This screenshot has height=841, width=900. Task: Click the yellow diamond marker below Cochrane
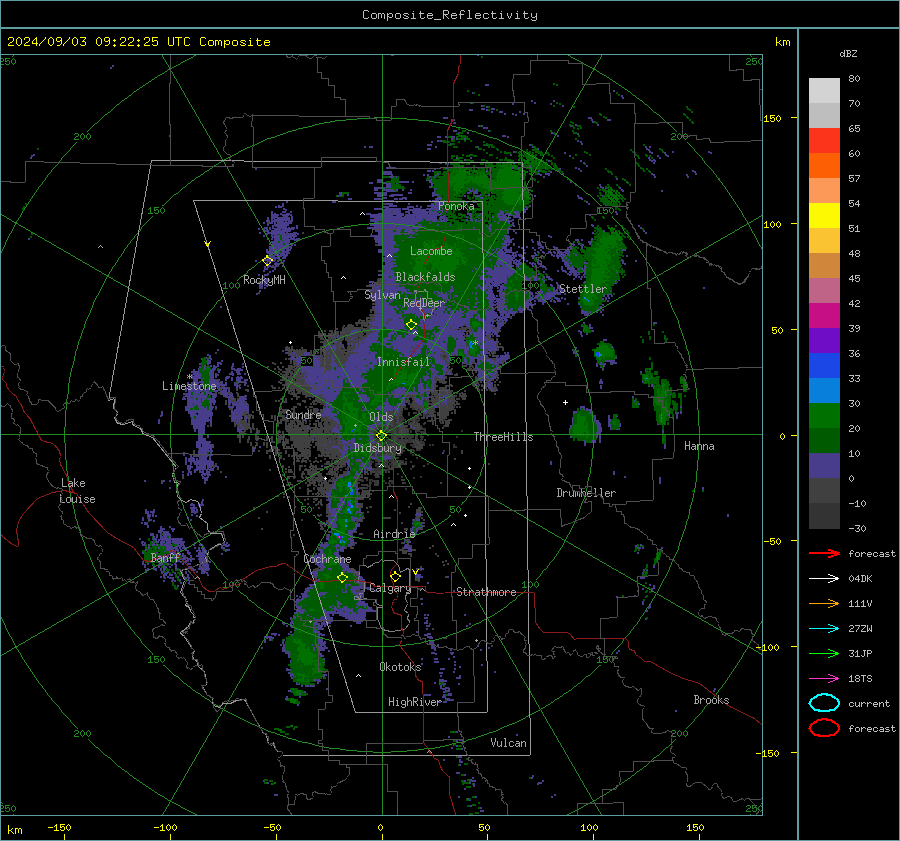(342, 577)
